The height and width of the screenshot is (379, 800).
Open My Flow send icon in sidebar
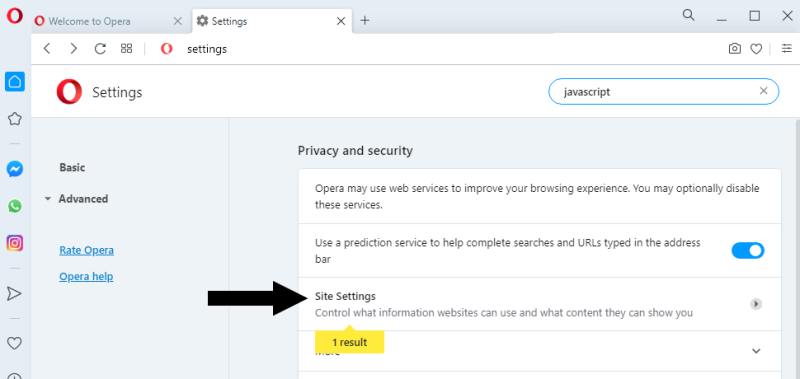coord(14,293)
